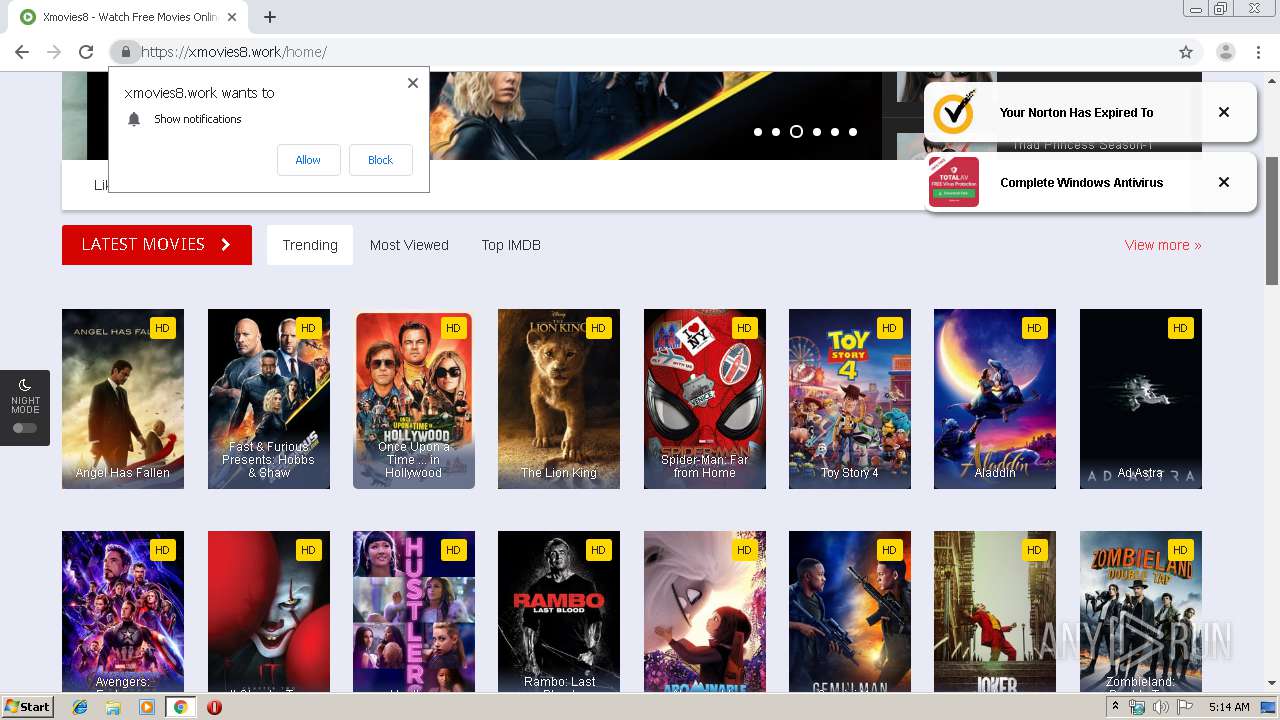Click the HD badge on Aladdin
This screenshot has width=1280, height=720.
1034,328
